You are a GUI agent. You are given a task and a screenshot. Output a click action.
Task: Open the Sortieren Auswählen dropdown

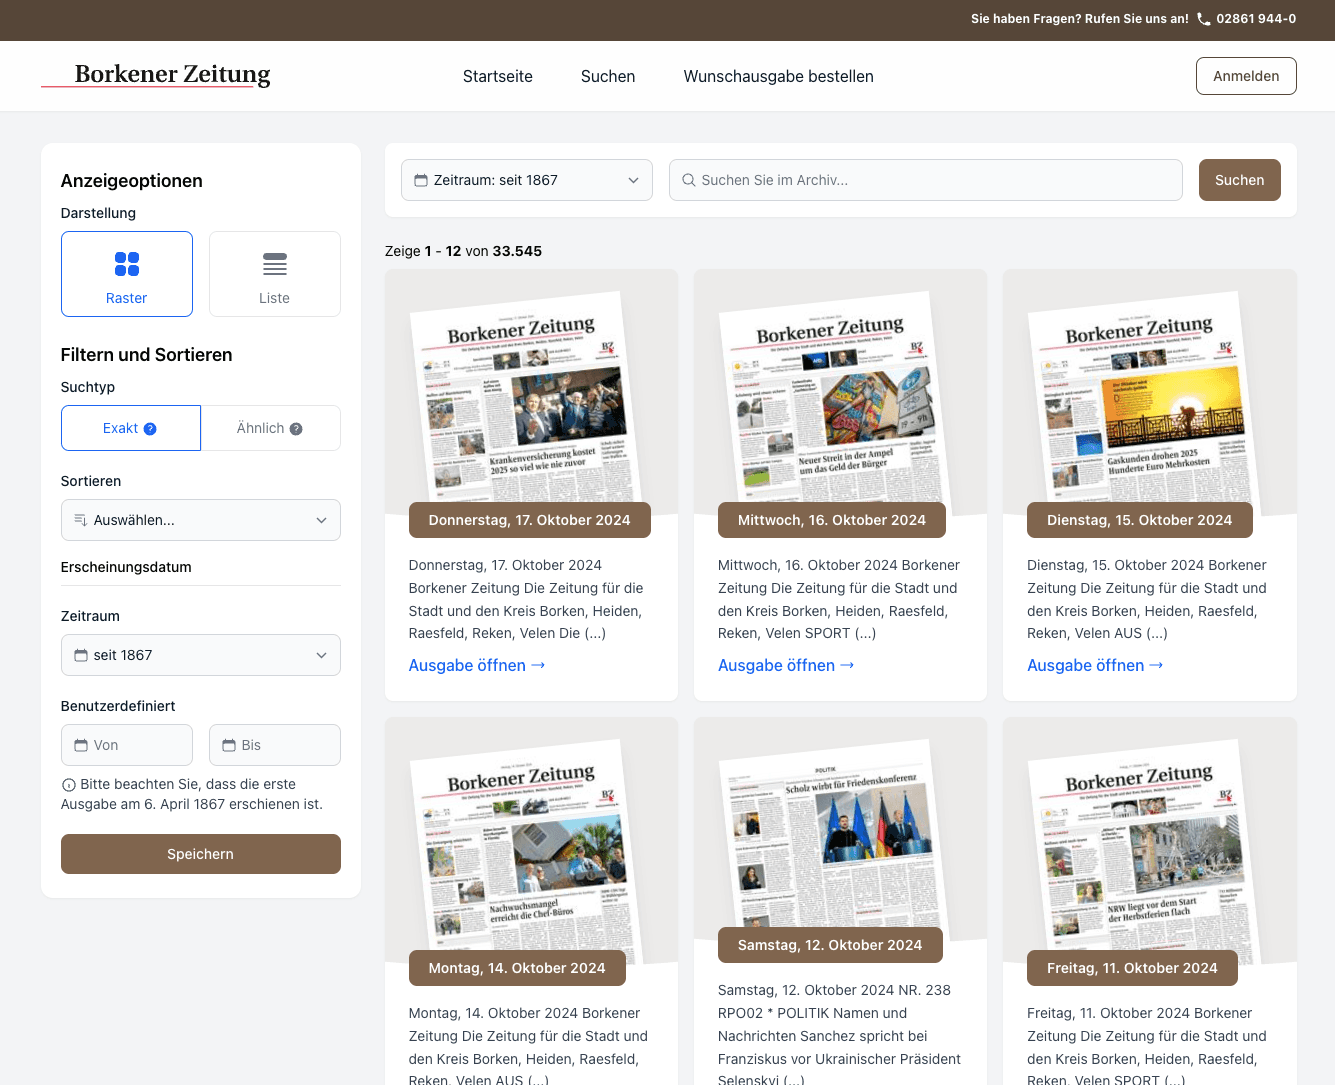click(200, 520)
